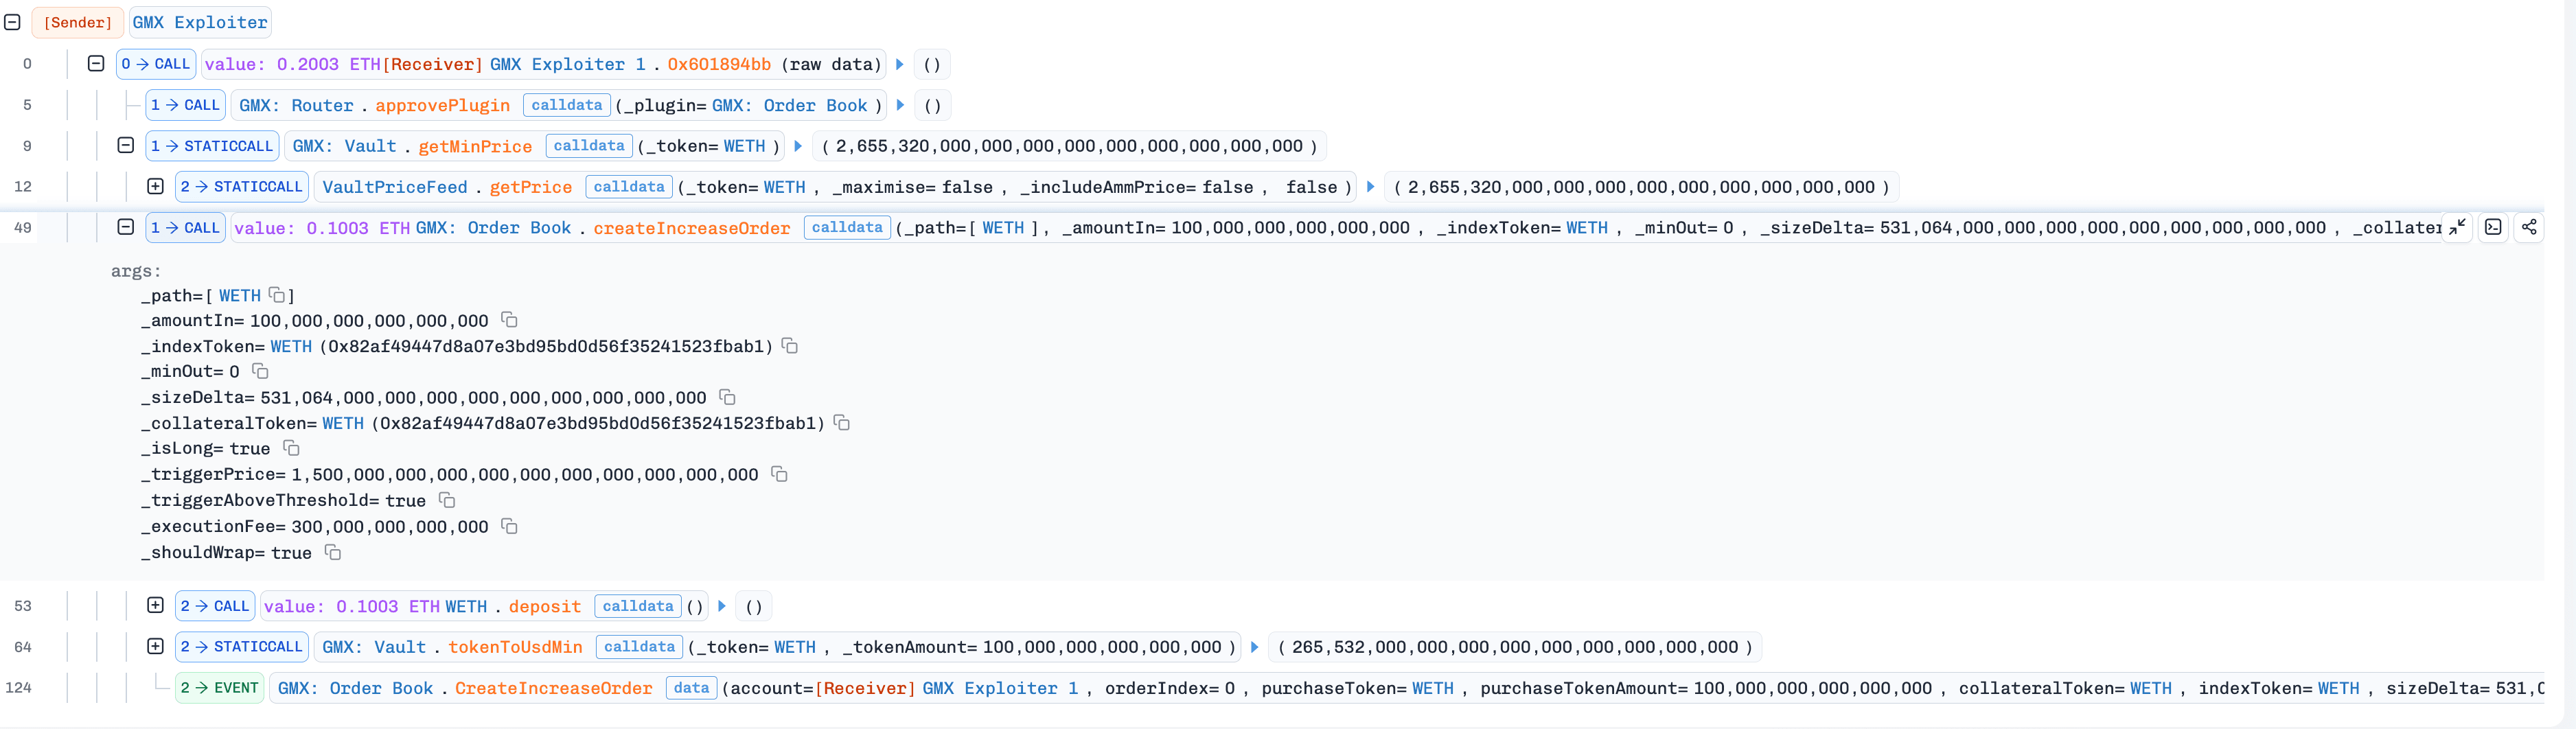Click the calldata tag on approvePlugin row
The width and height of the screenshot is (2576, 729).
pos(566,105)
